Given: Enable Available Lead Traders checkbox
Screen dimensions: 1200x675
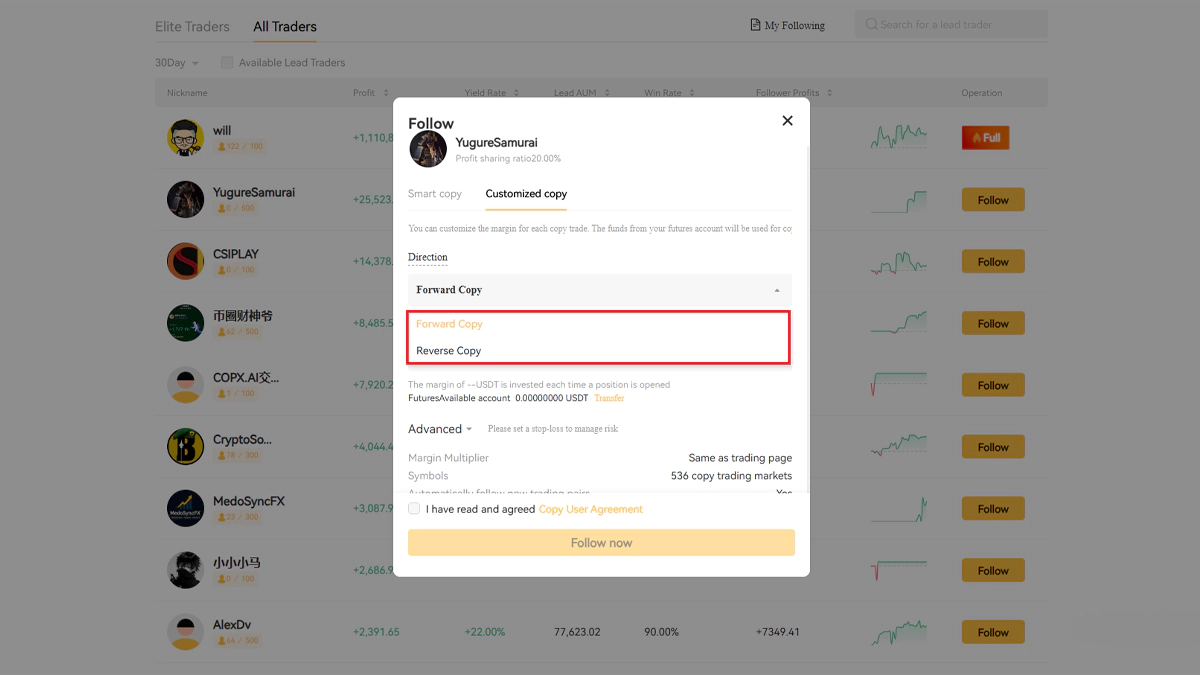Looking at the screenshot, I should click(x=227, y=62).
